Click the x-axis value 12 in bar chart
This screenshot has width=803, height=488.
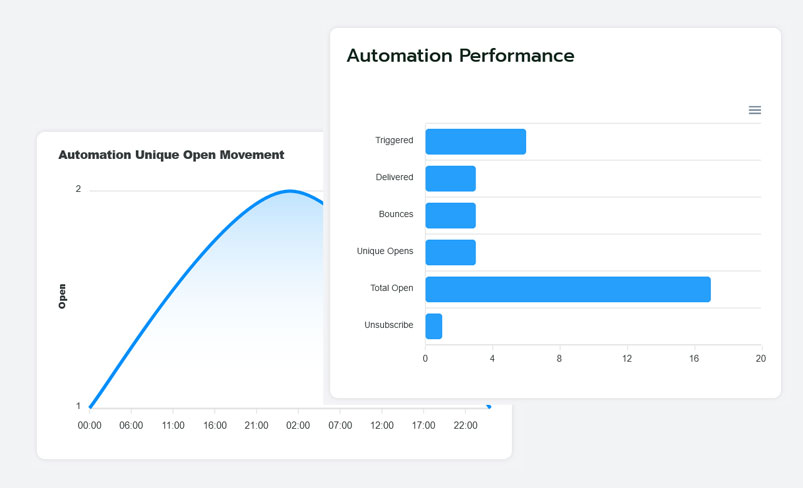[x=627, y=358]
